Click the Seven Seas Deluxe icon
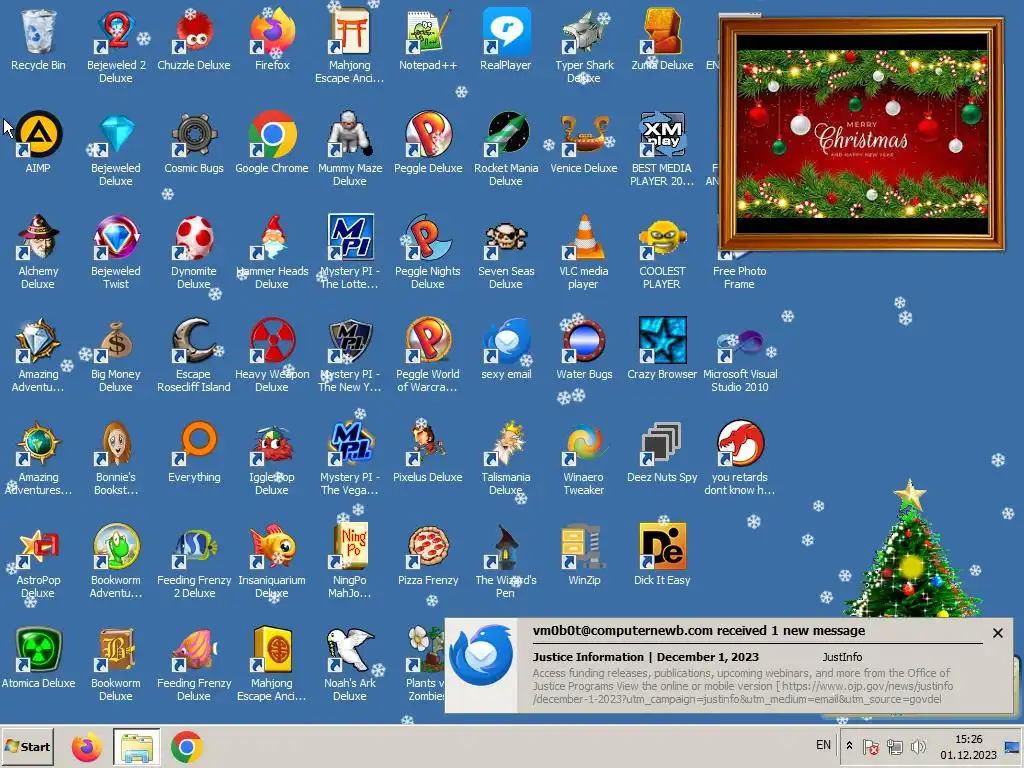Screen dimensions: 1024x768 505,251
